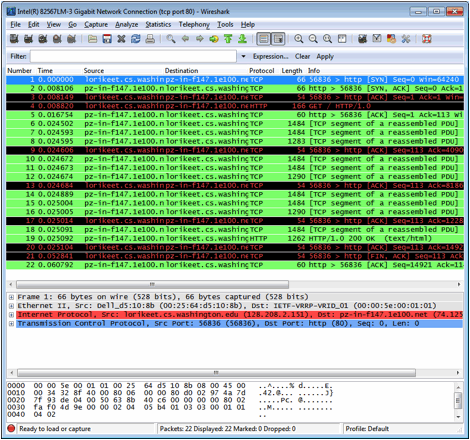Open preferences with the tools icon
The image size is (470, 440).
pos(406,39)
